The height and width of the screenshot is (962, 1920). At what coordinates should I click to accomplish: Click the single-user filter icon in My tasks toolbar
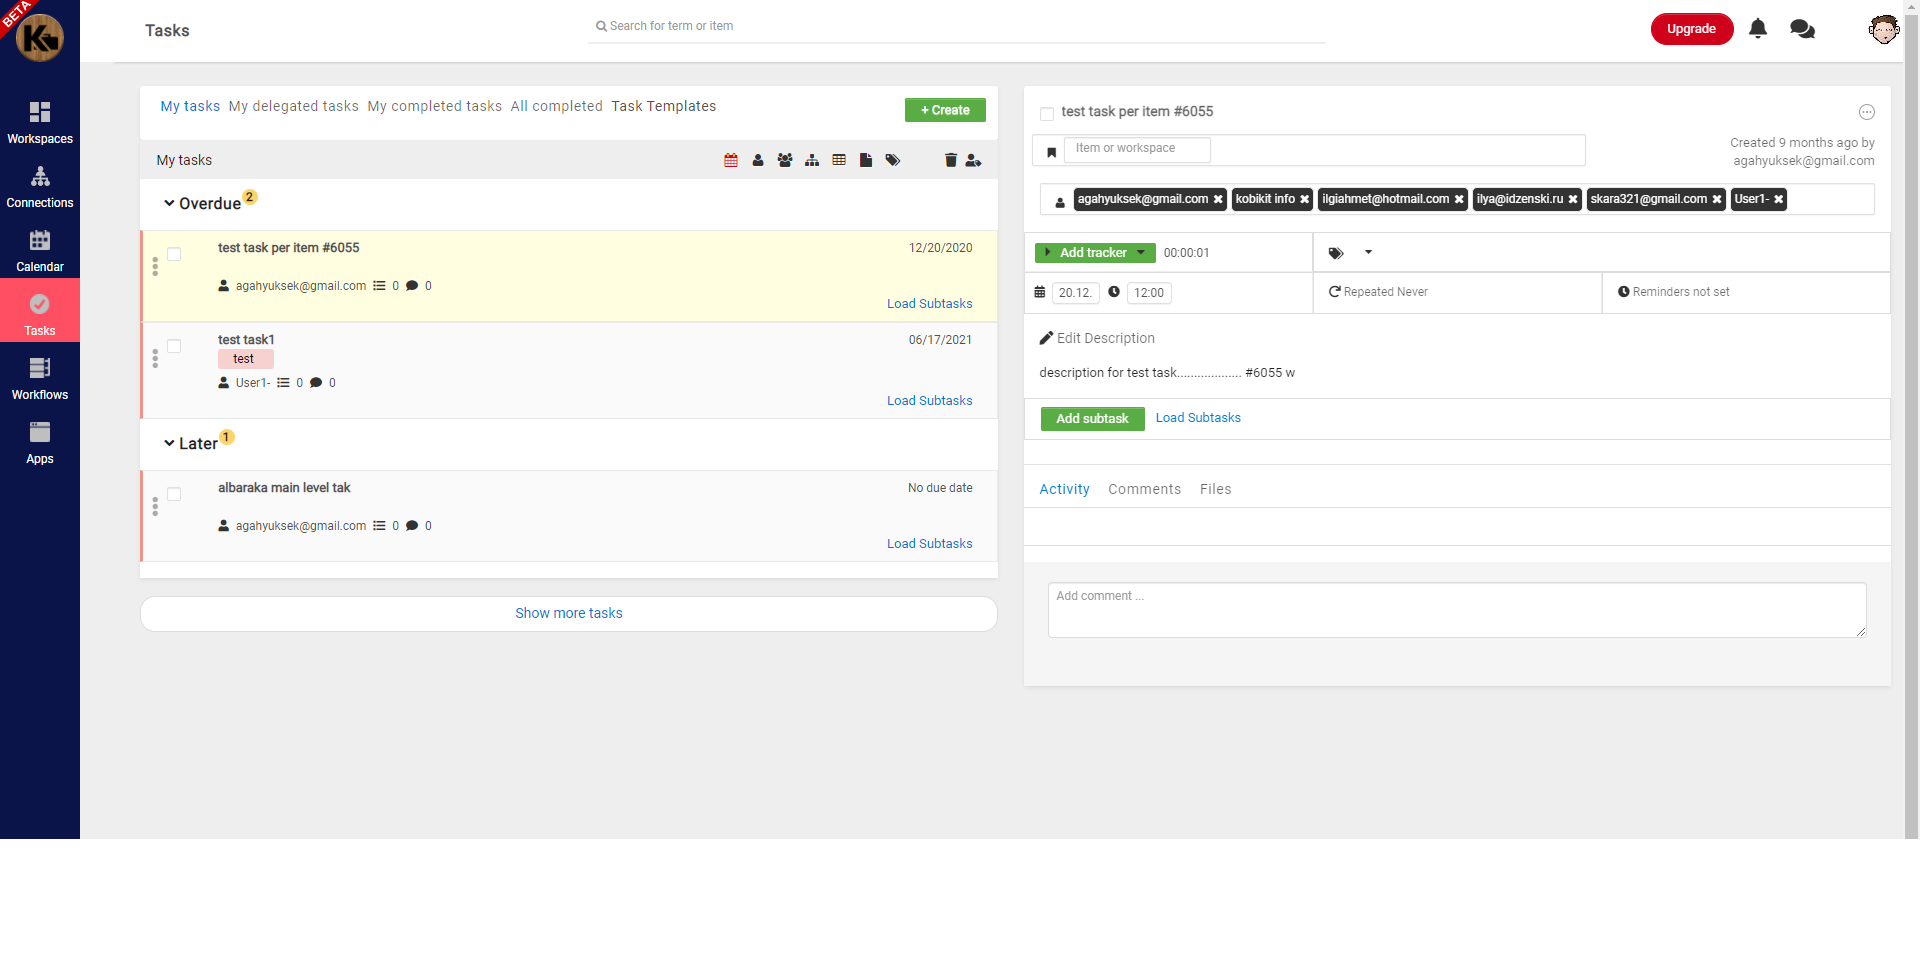point(758,160)
